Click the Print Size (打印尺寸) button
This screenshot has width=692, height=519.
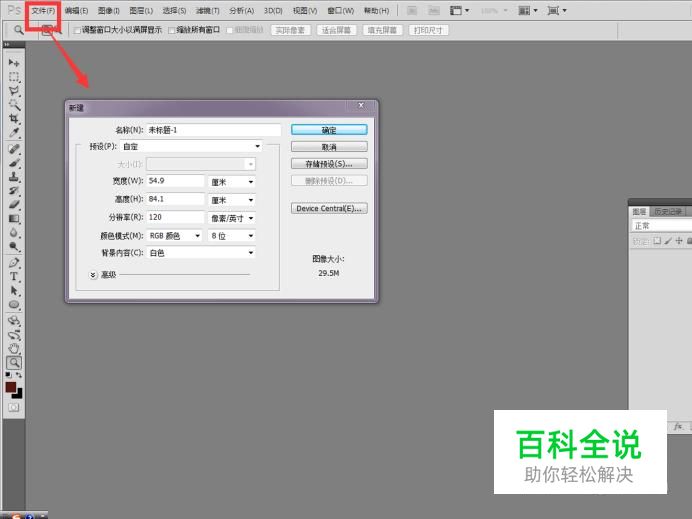click(x=429, y=30)
